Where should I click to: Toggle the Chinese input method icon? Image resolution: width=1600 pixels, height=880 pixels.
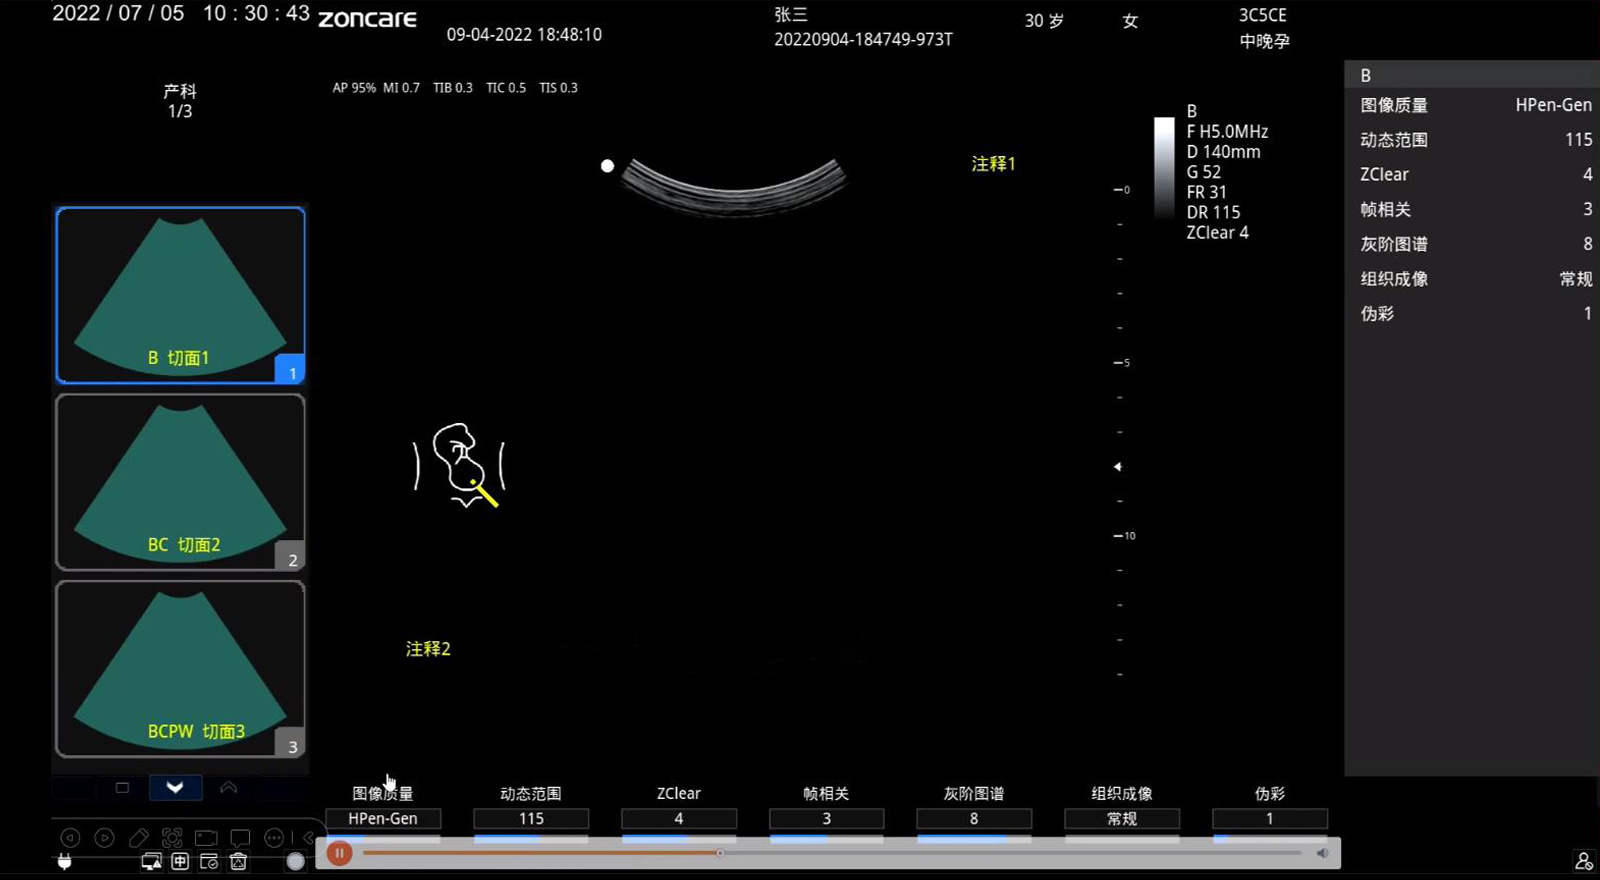point(180,861)
